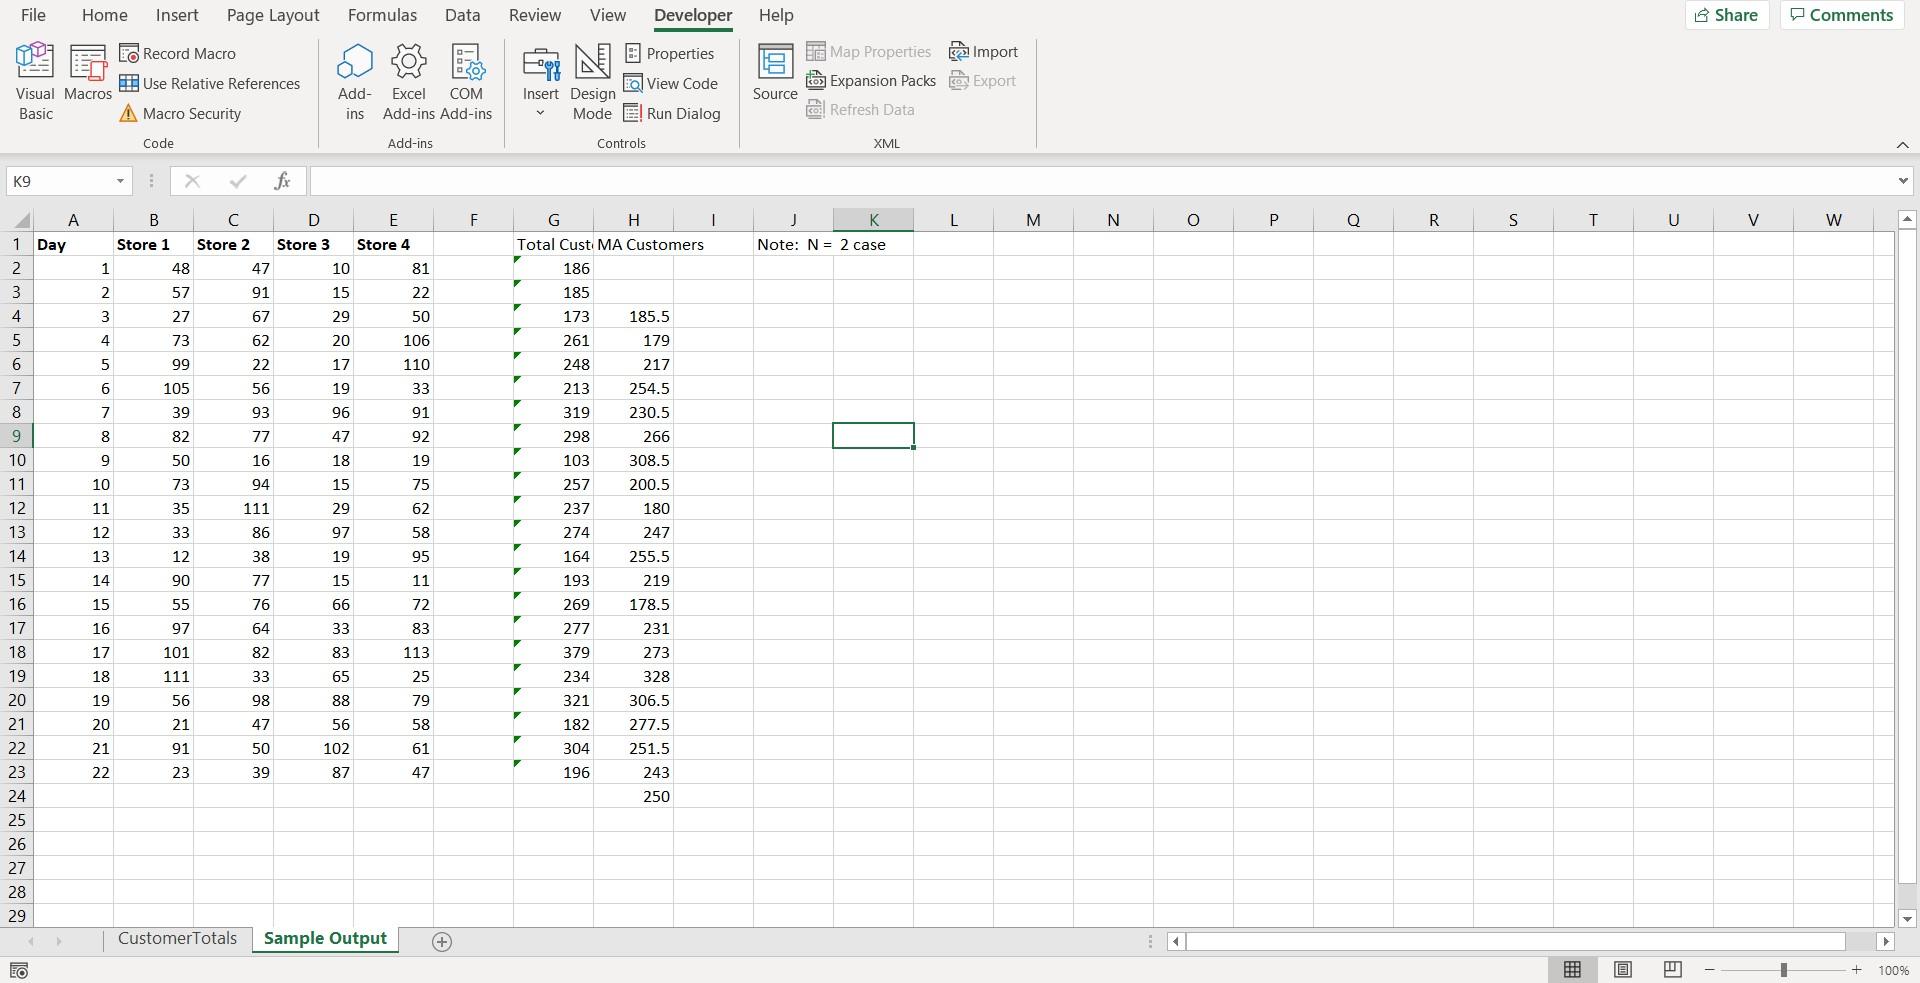Click the Share button
This screenshot has height=983, width=1920.
click(1727, 15)
